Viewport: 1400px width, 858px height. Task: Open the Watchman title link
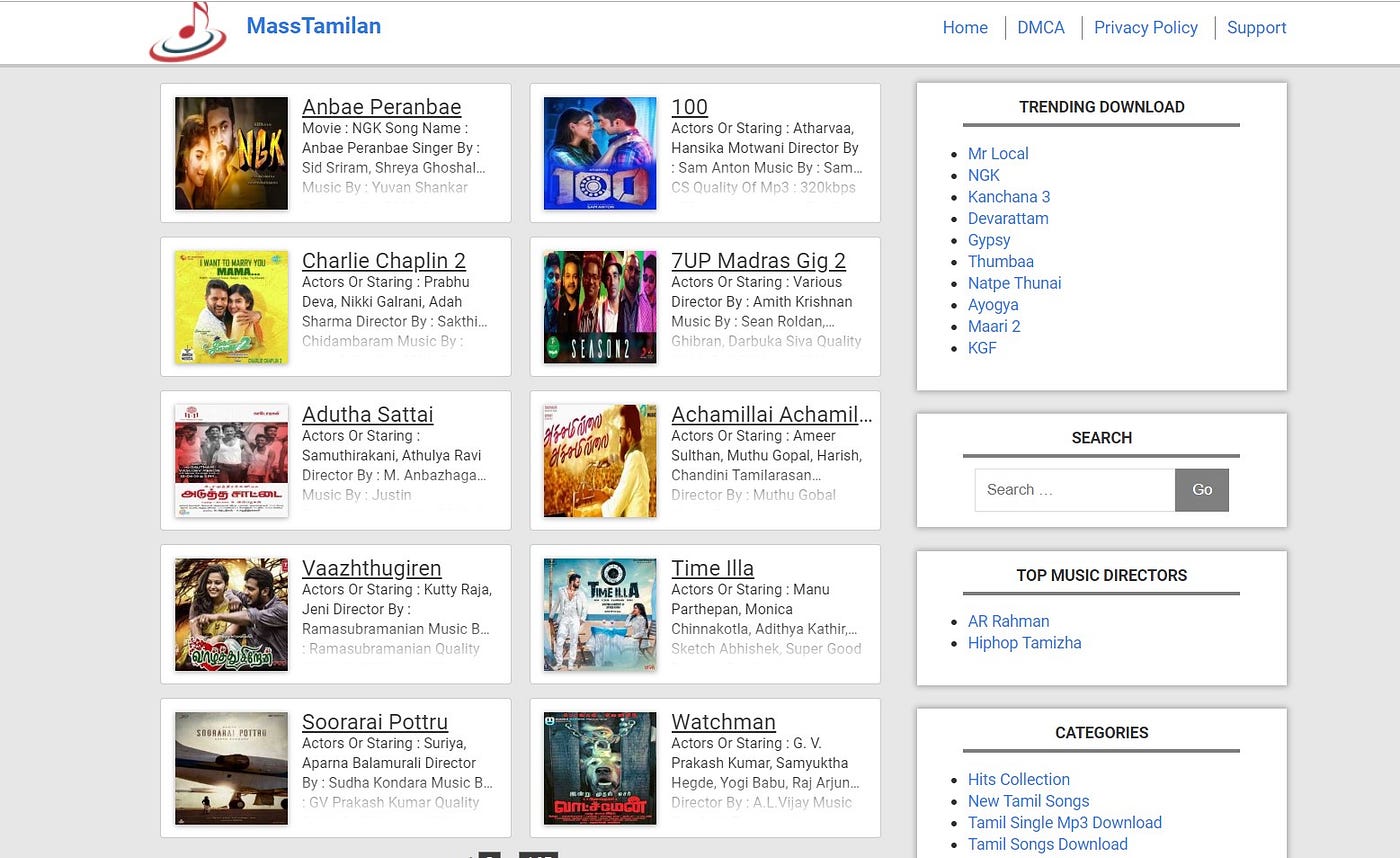723,722
